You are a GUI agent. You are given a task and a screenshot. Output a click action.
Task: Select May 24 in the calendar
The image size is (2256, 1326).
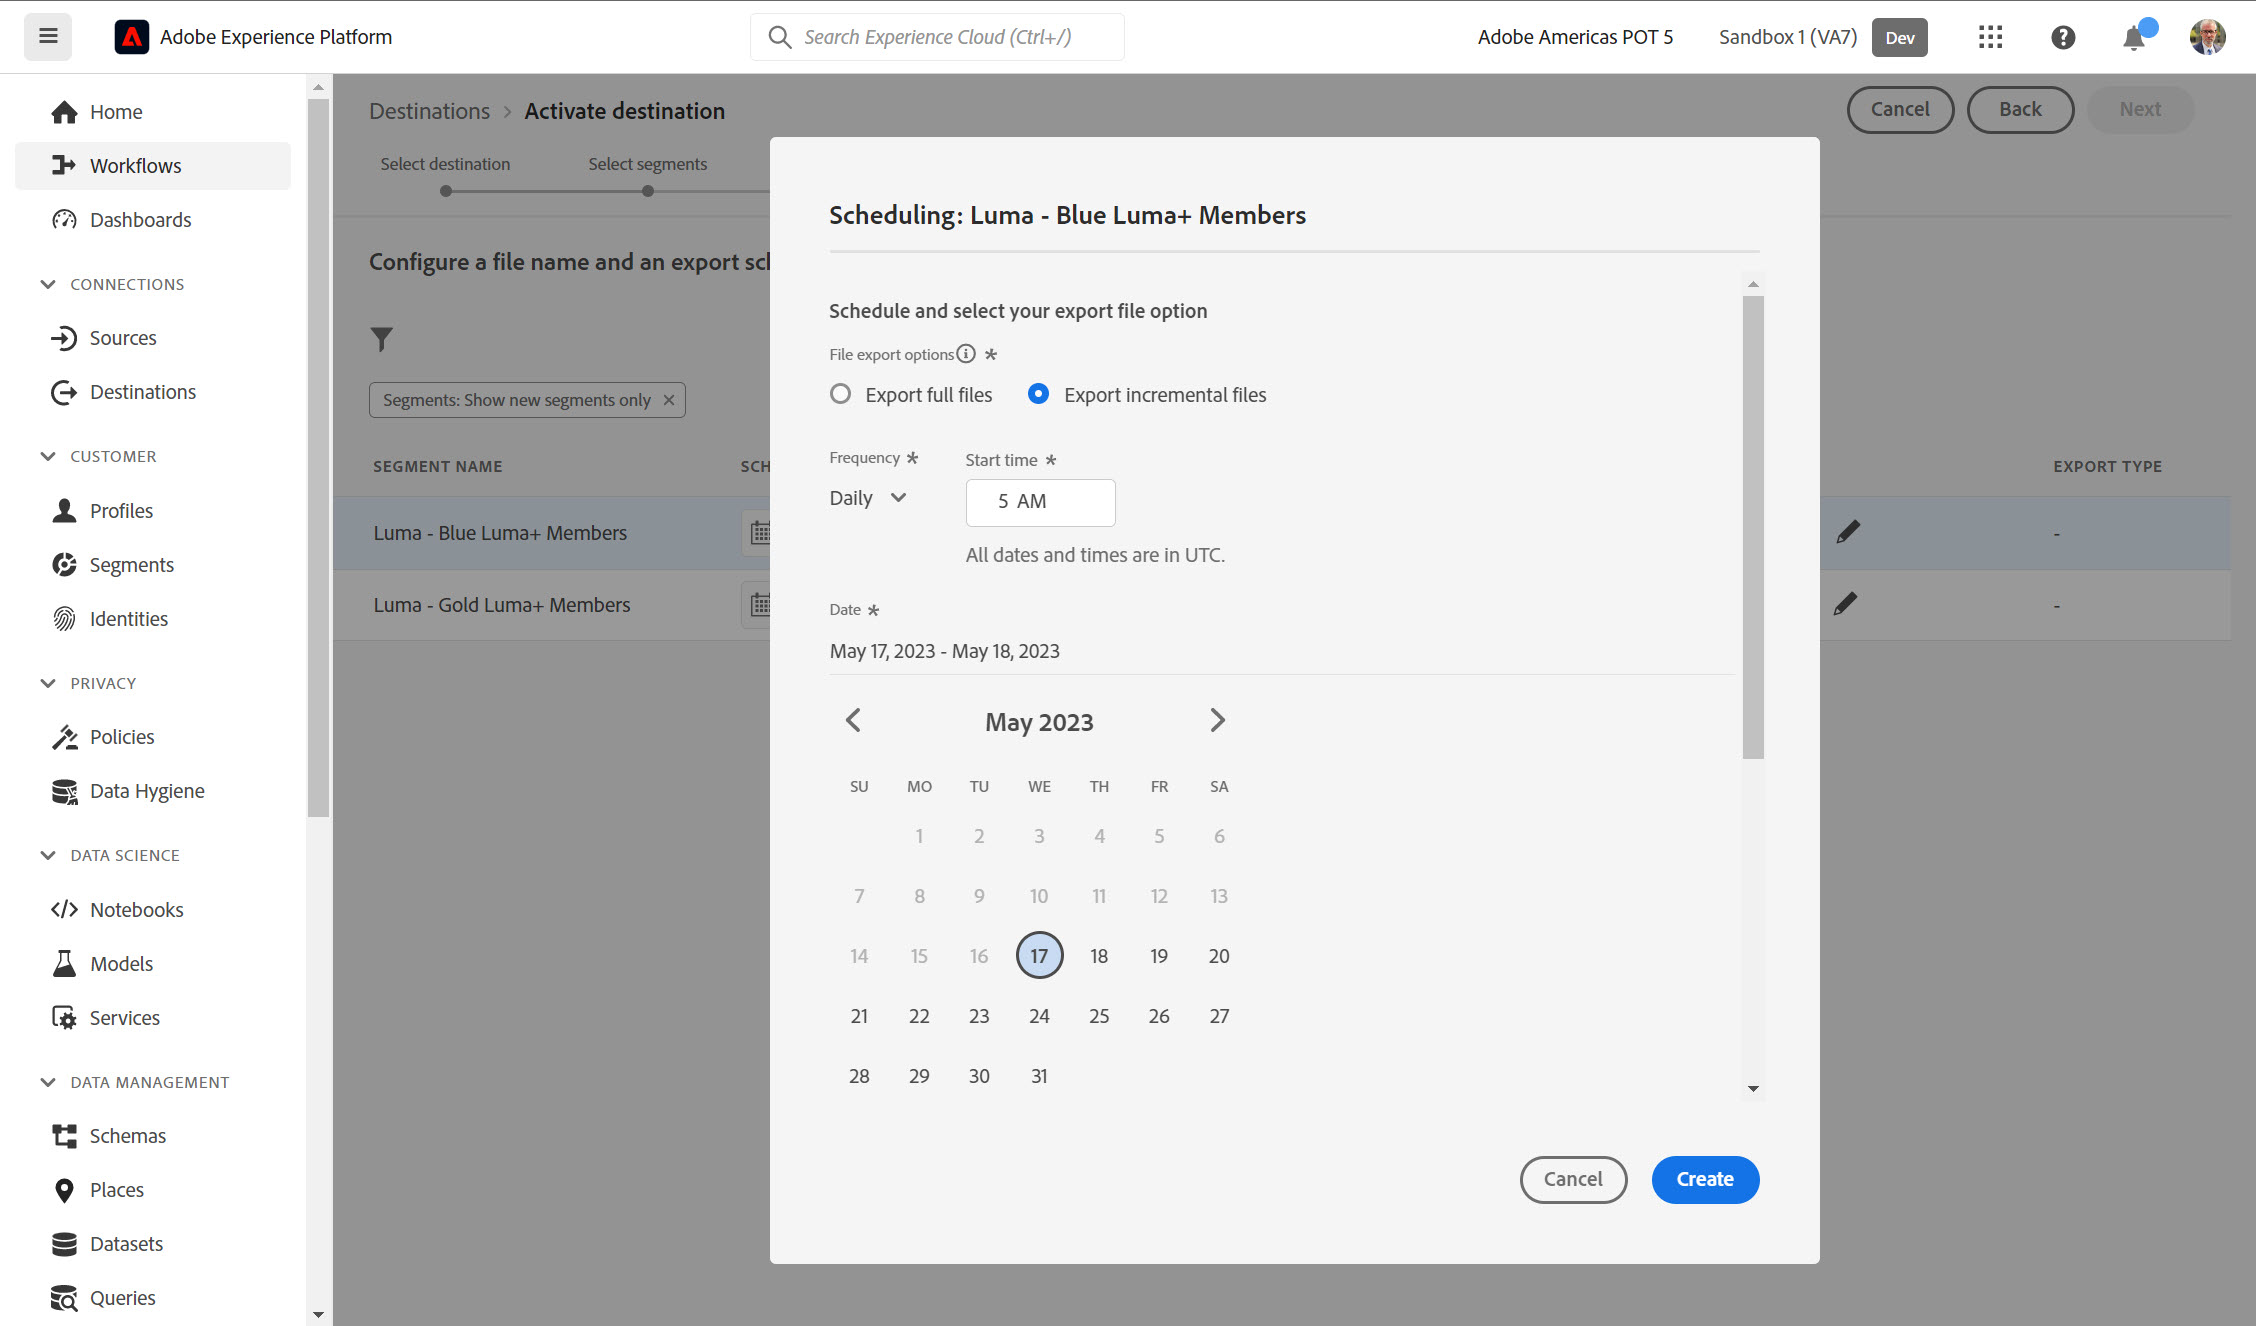(x=1039, y=1016)
